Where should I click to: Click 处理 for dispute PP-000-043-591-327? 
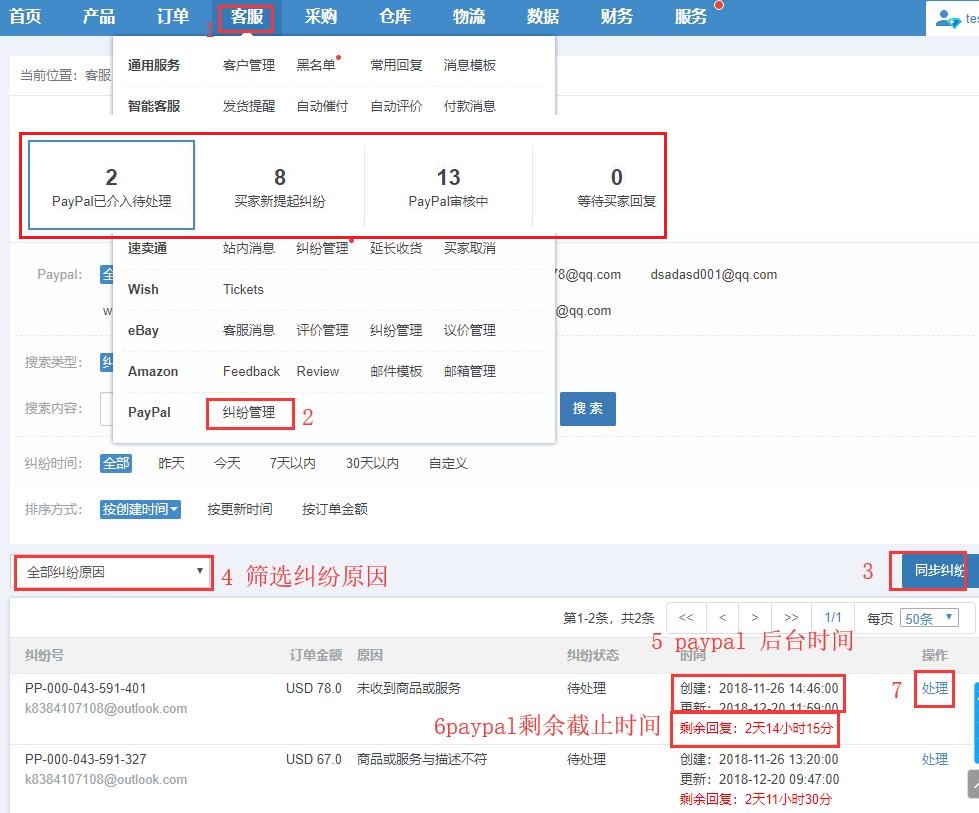pos(935,759)
